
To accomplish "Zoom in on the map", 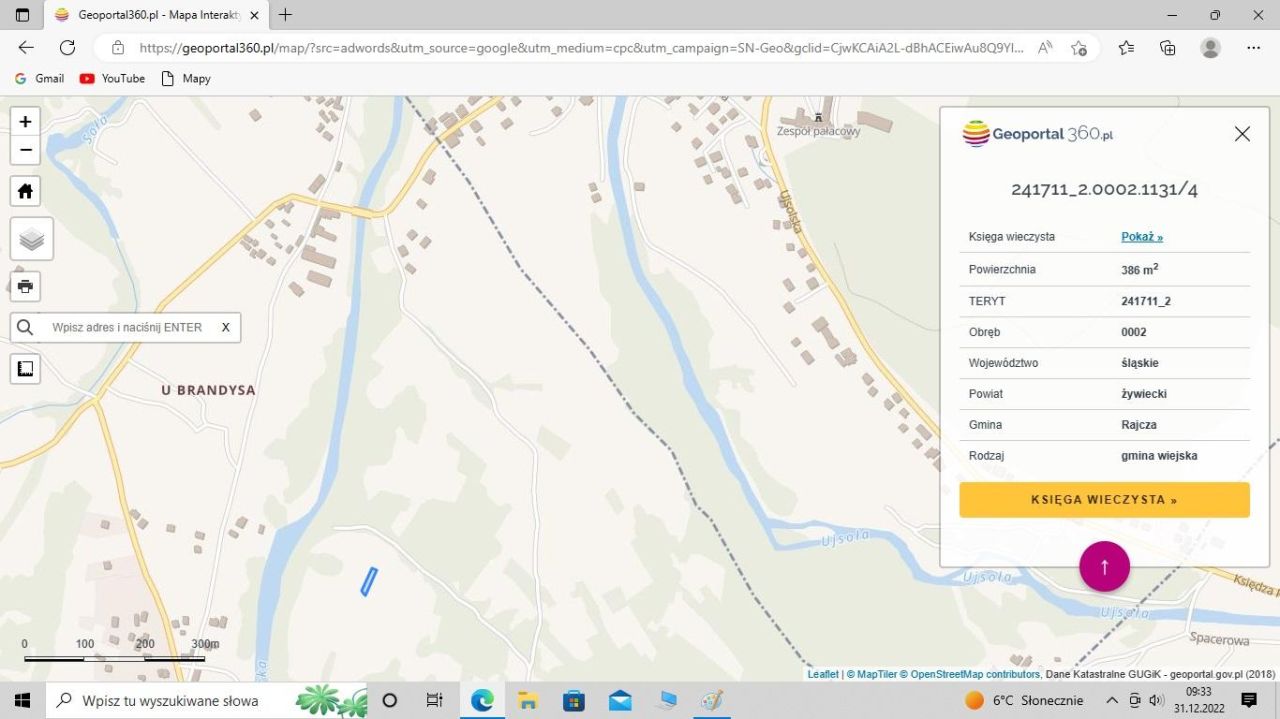I will click(x=25, y=122).
